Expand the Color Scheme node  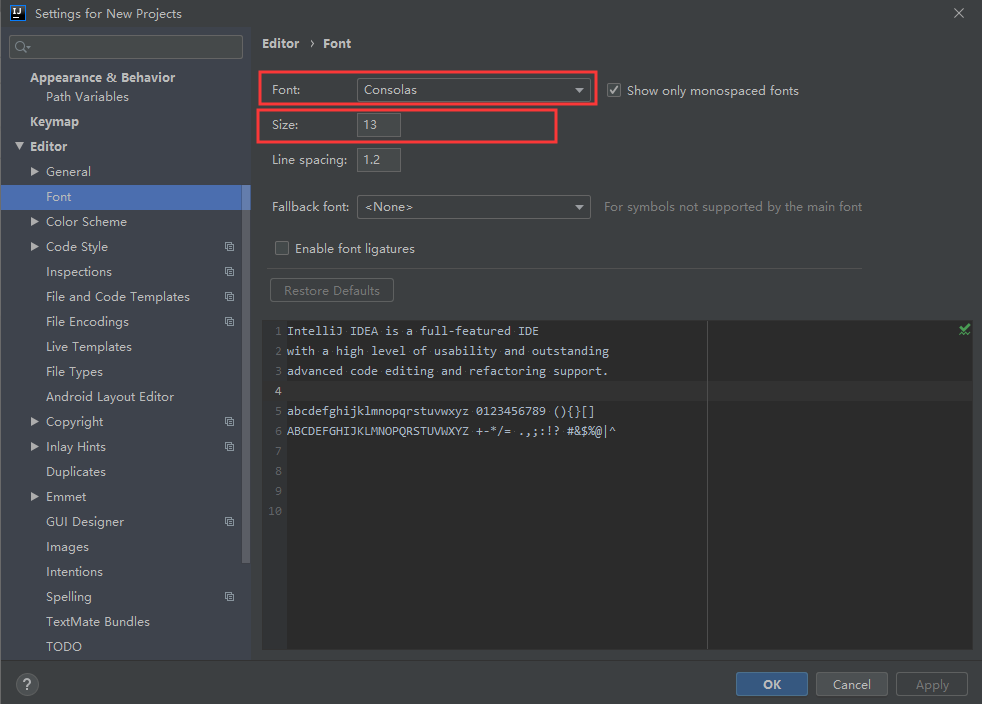pos(35,222)
